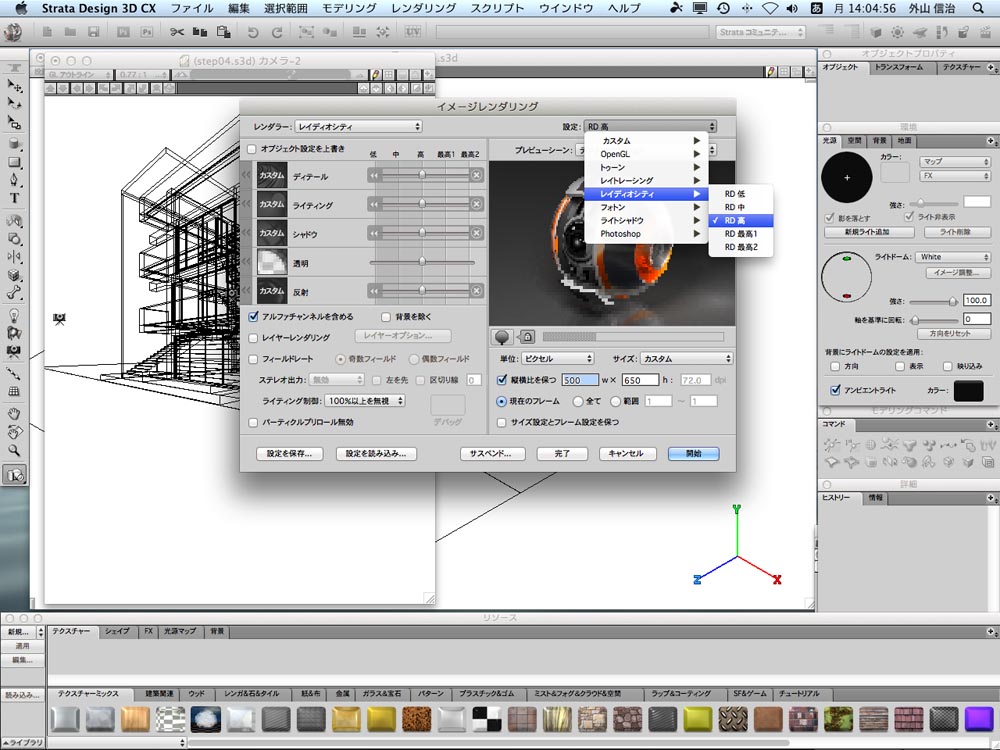Click the width field showing 500
This screenshot has height=750, width=1000.
point(580,380)
